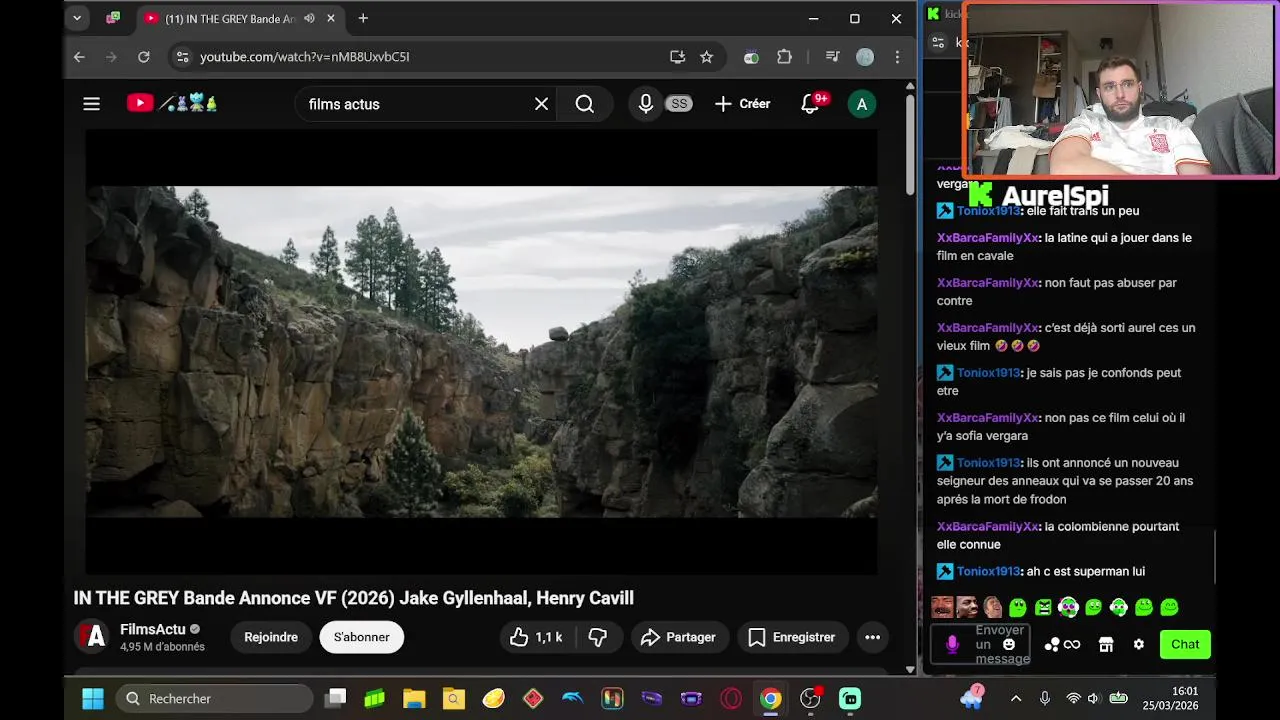Select angry green emote in chat row
The image size is (1280, 720).
point(1043,607)
